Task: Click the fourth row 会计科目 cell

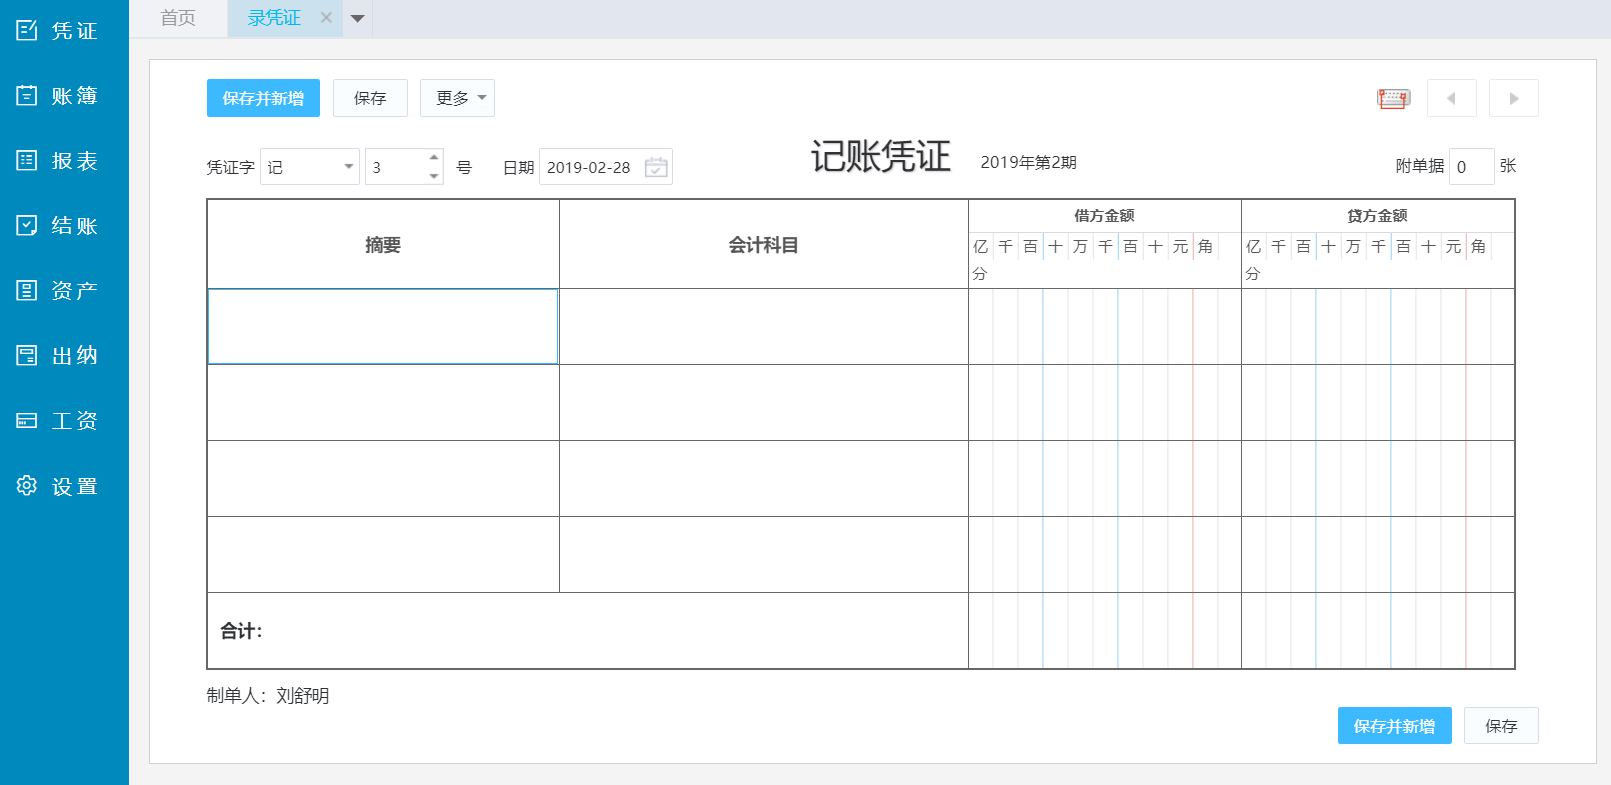Action: pos(764,555)
